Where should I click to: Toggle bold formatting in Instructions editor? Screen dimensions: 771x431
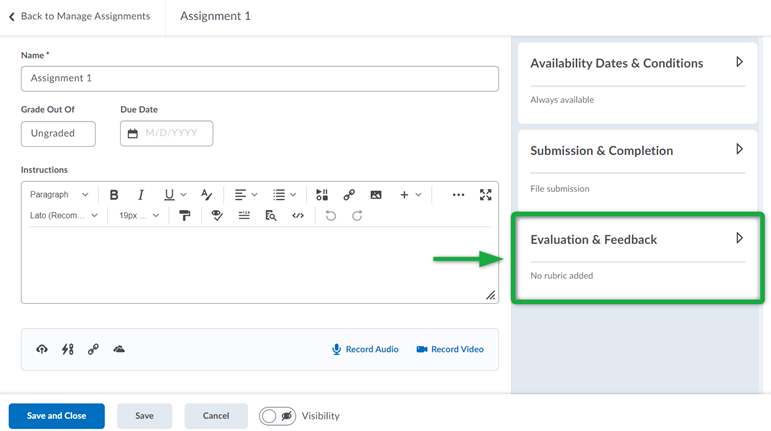[x=114, y=195]
